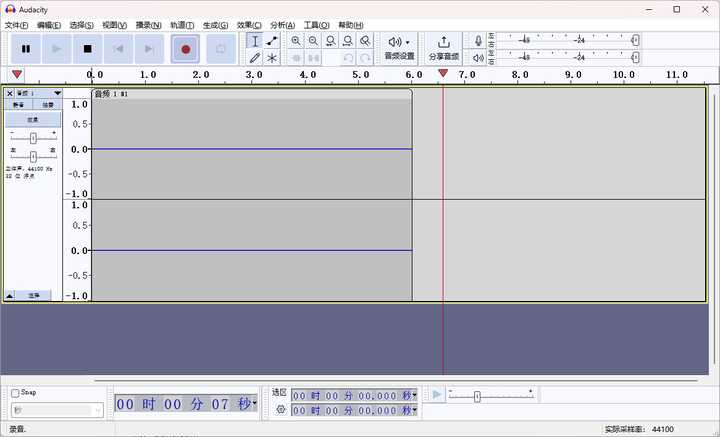Click the microphone record meter icon

[x=478, y=41]
